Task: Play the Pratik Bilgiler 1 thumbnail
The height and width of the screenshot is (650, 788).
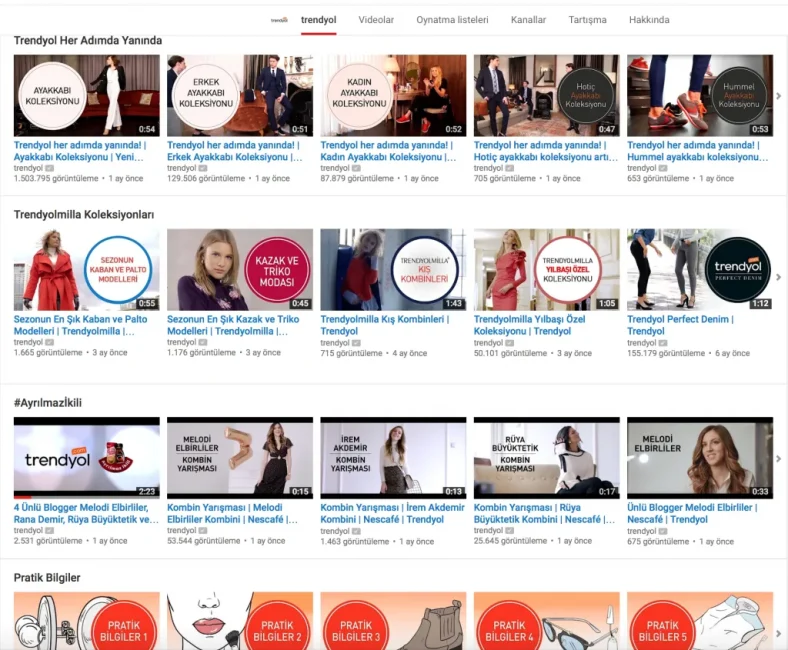Action: click(86, 621)
